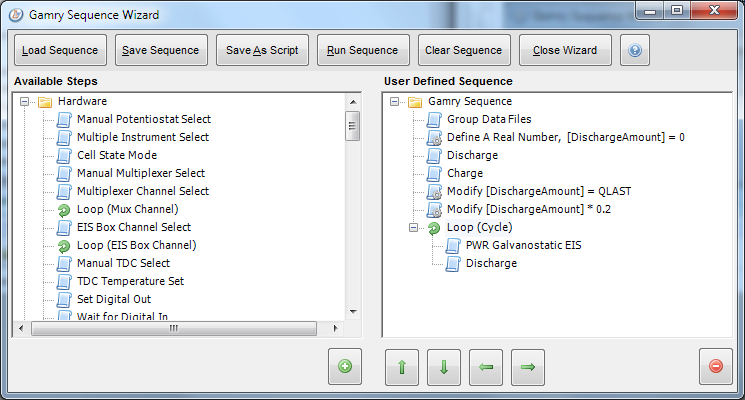Move selected step up with green arrow

click(x=402, y=367)
